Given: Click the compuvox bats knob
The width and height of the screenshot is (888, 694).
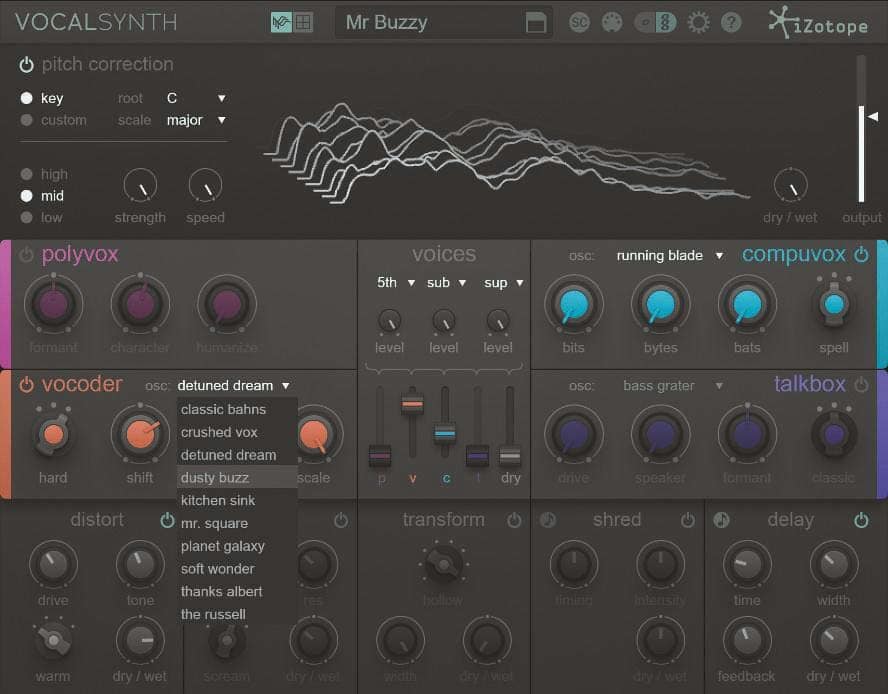Looking at the screenshot, I should click(747, 304).
